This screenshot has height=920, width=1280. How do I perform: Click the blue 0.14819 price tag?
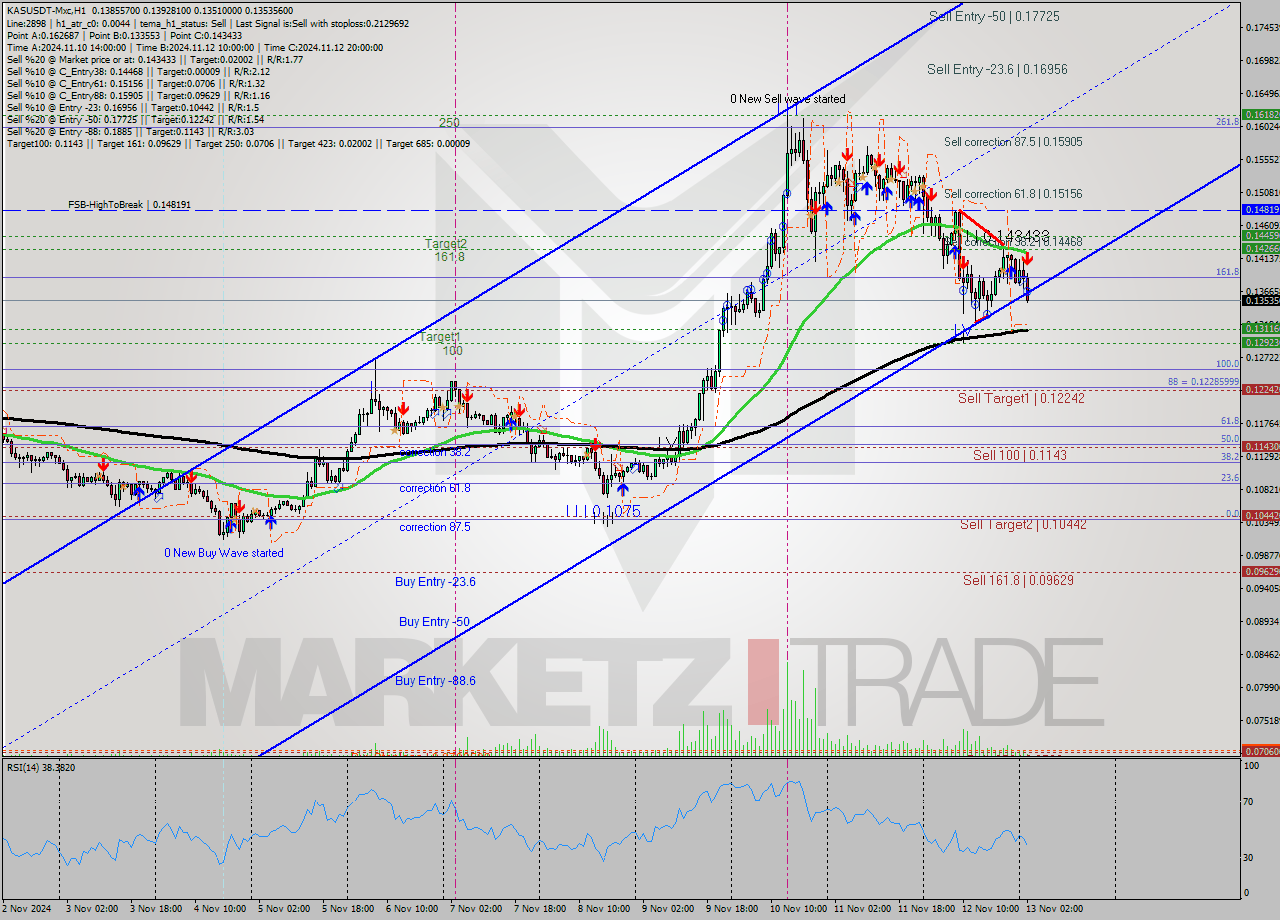coord(1260,210)
